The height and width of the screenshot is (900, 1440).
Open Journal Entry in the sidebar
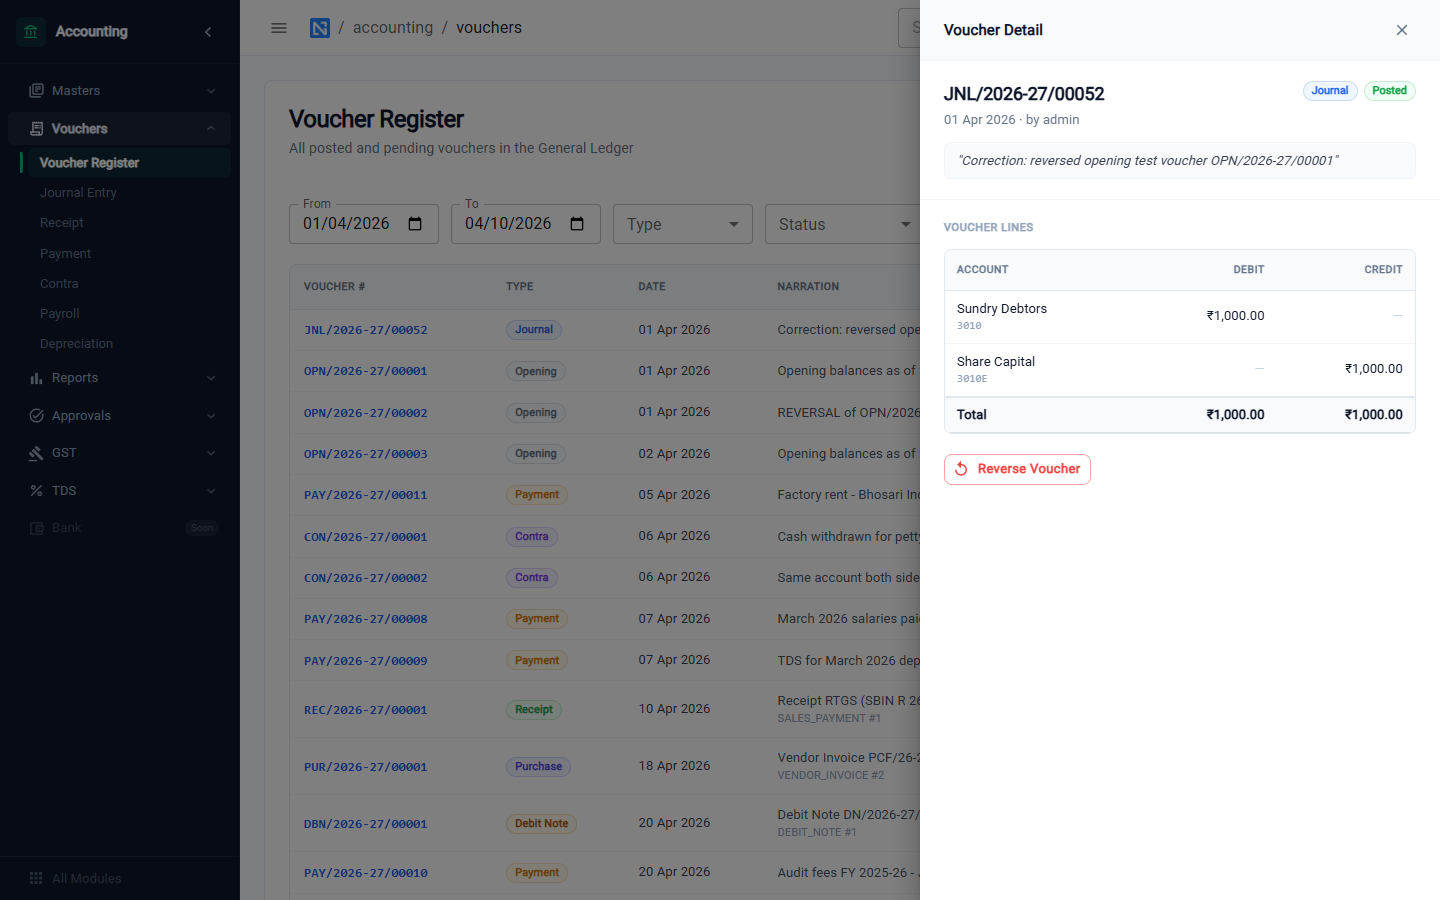pos(78,193)
